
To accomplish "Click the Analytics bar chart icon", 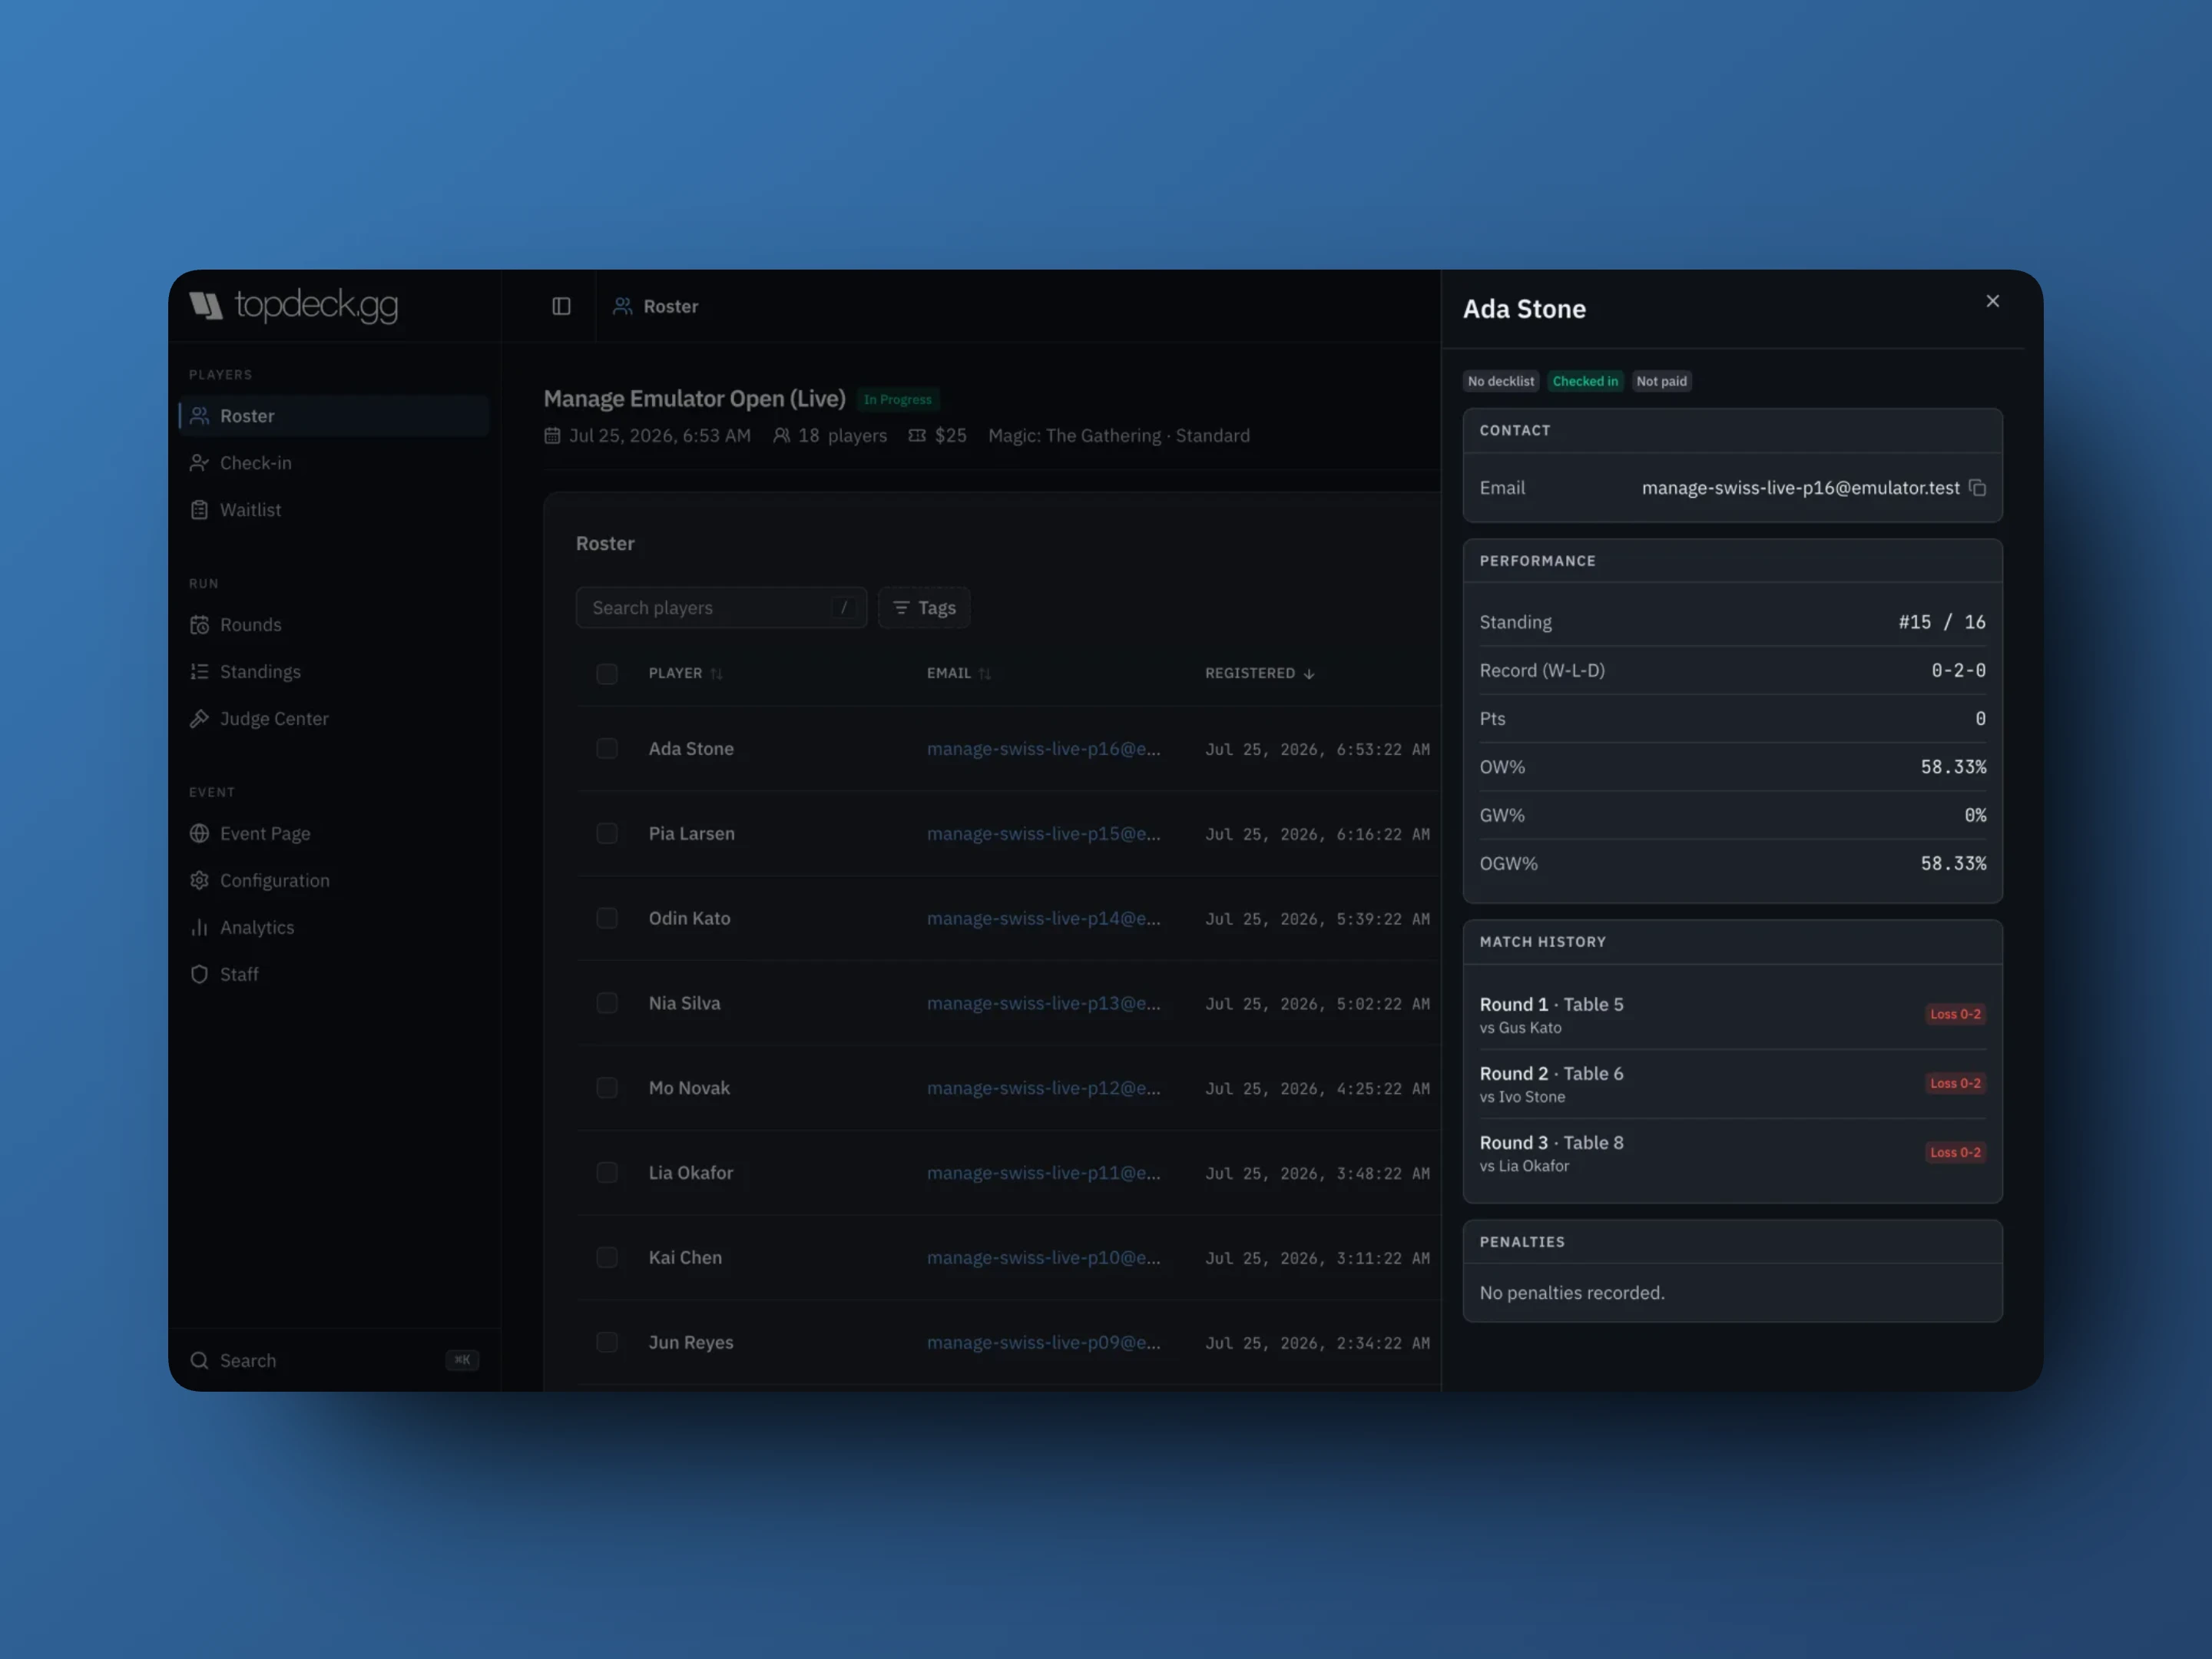I will 199,928.
